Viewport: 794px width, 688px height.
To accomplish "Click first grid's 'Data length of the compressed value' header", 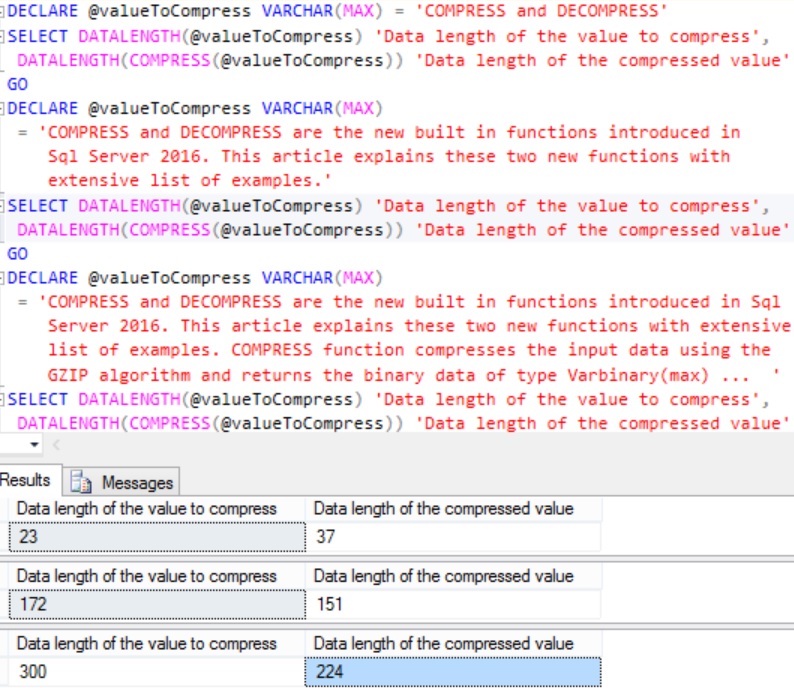I will (x=453, y=509).
